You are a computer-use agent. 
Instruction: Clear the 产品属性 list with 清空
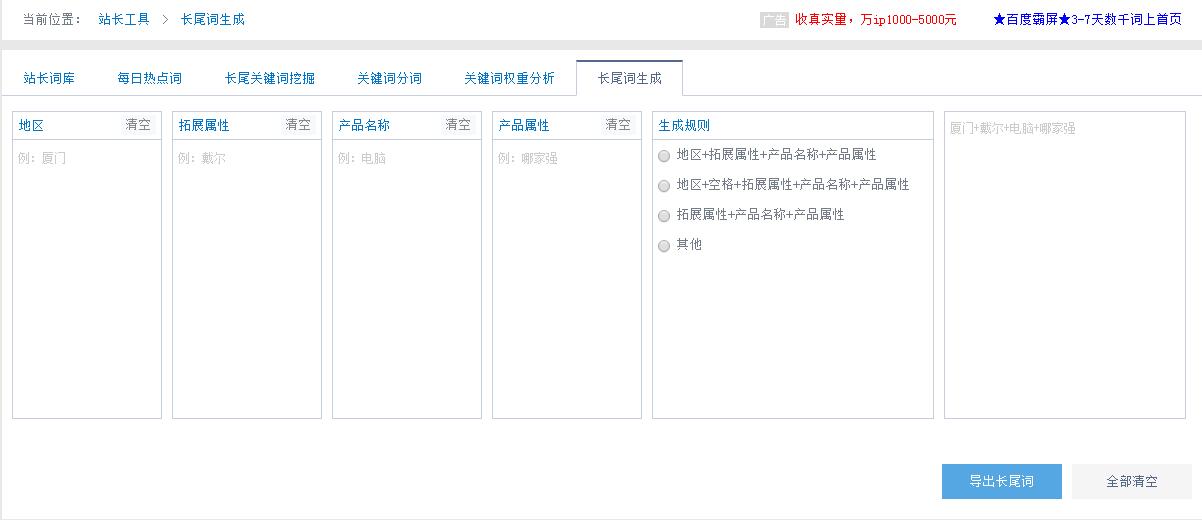(x=618, y=125)
